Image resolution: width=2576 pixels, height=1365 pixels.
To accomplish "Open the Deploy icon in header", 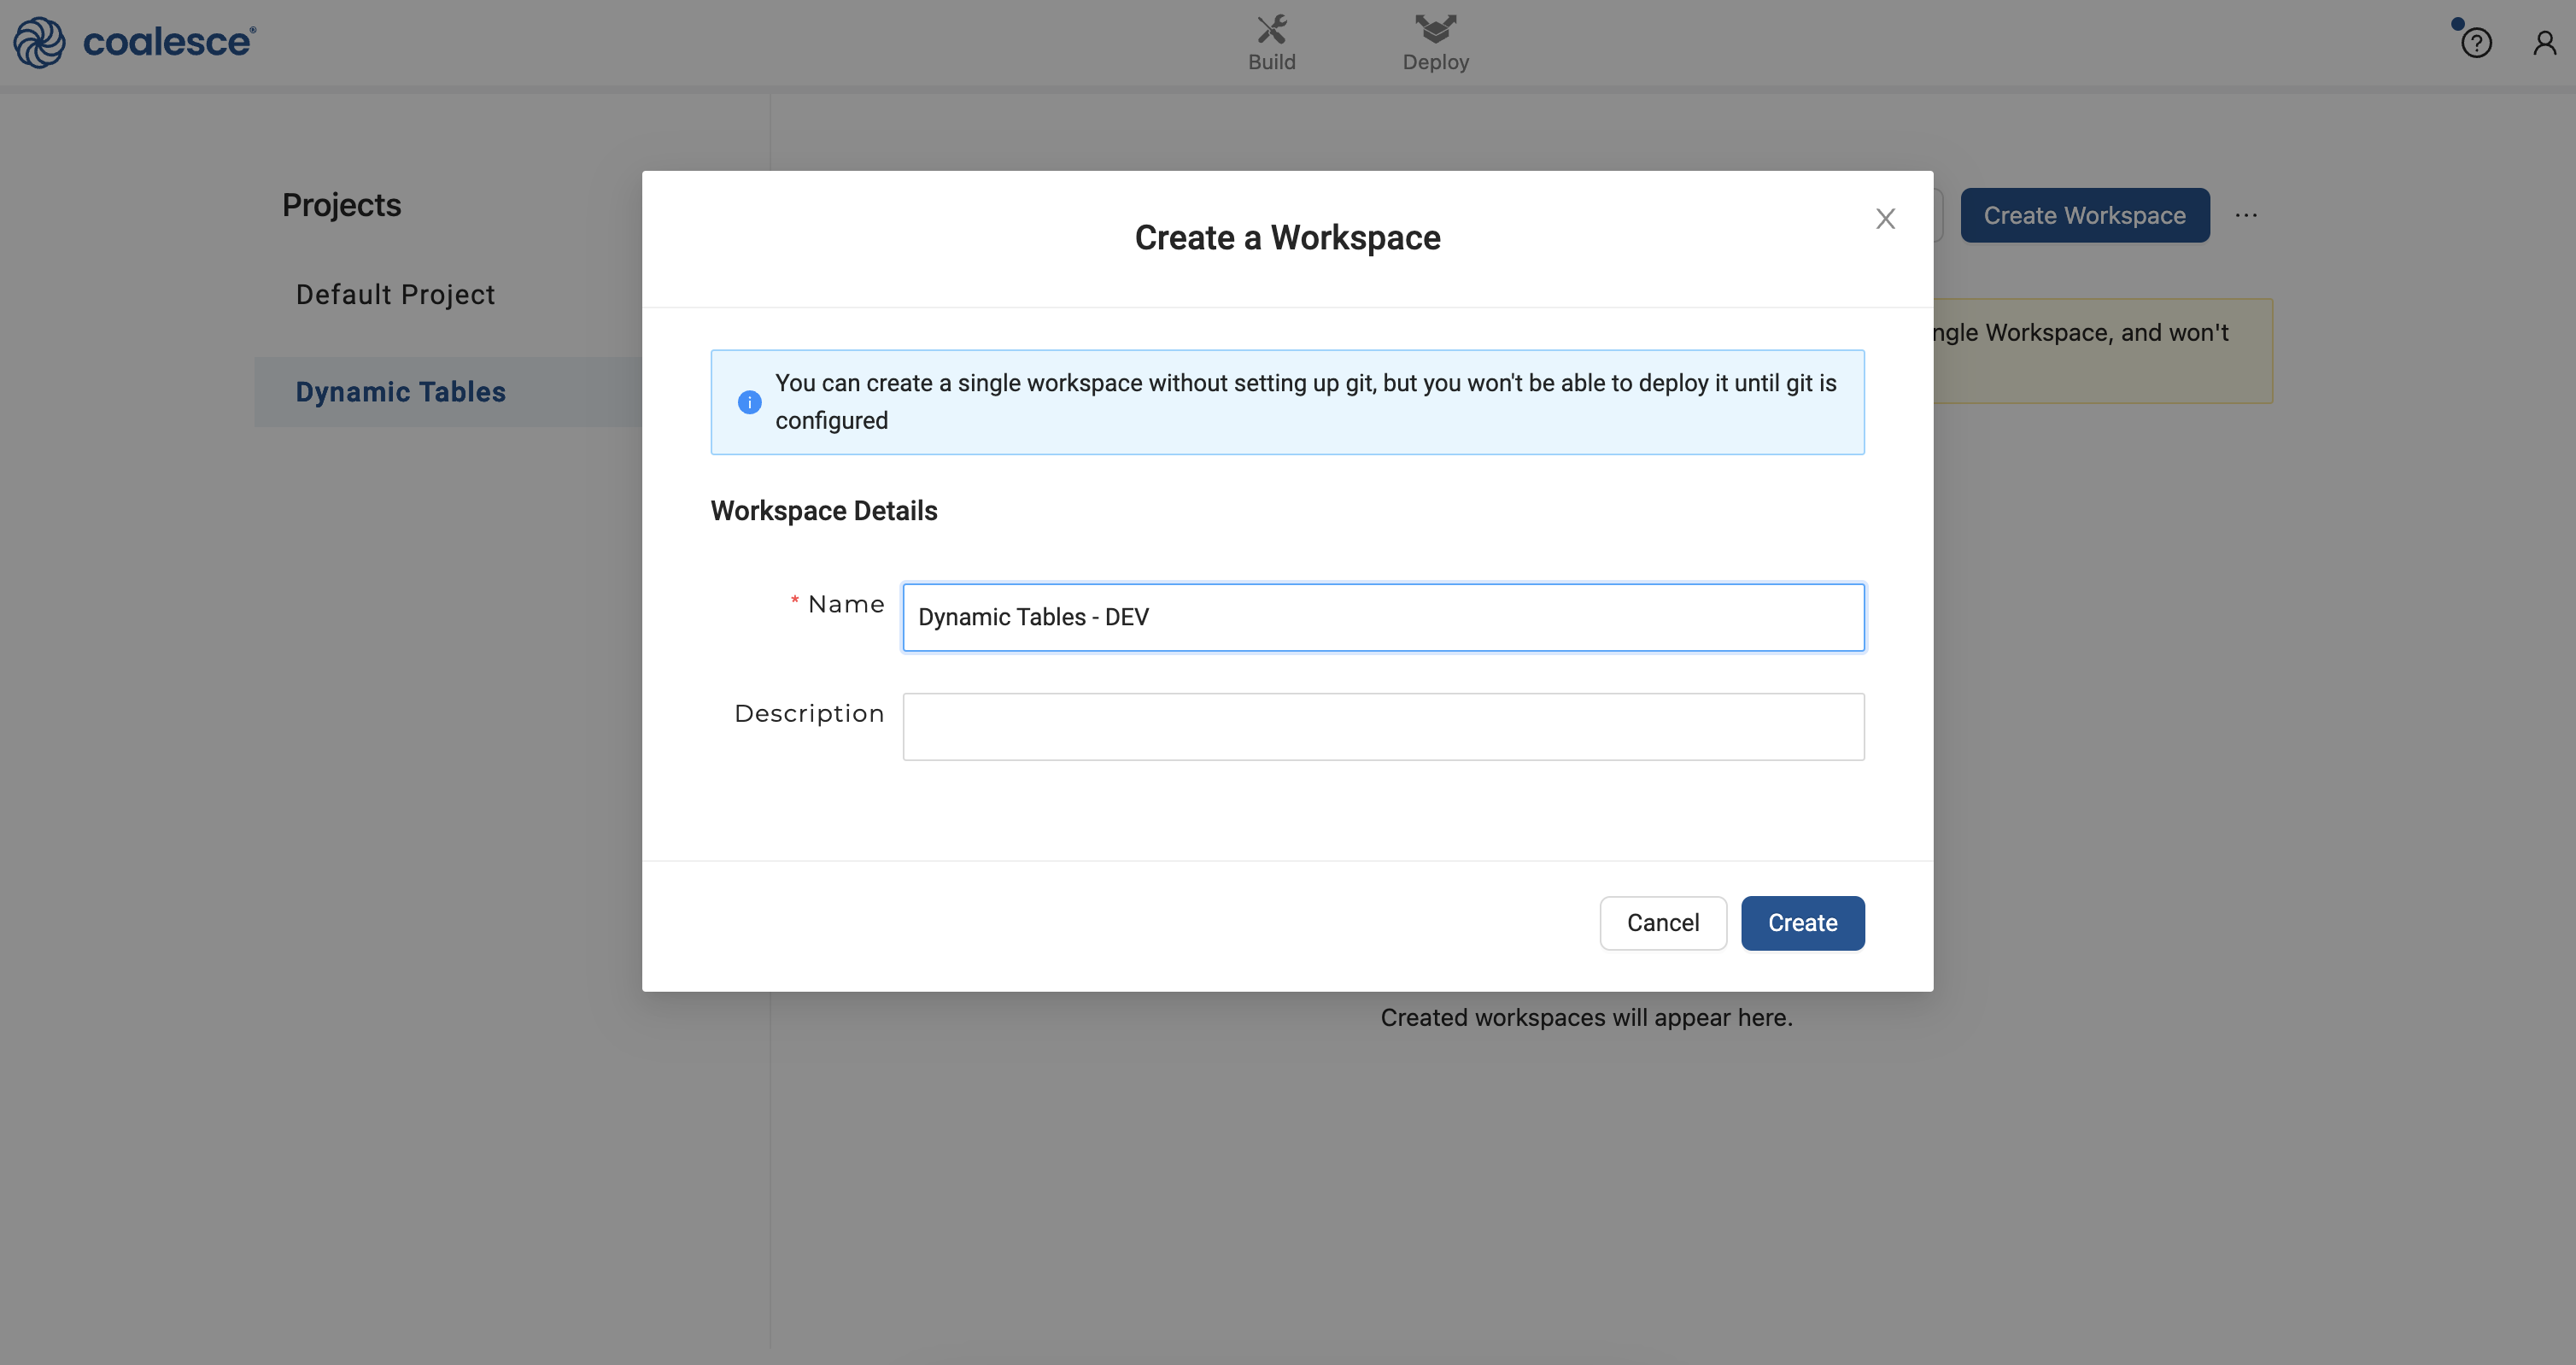I will (x=1435, y=29).
